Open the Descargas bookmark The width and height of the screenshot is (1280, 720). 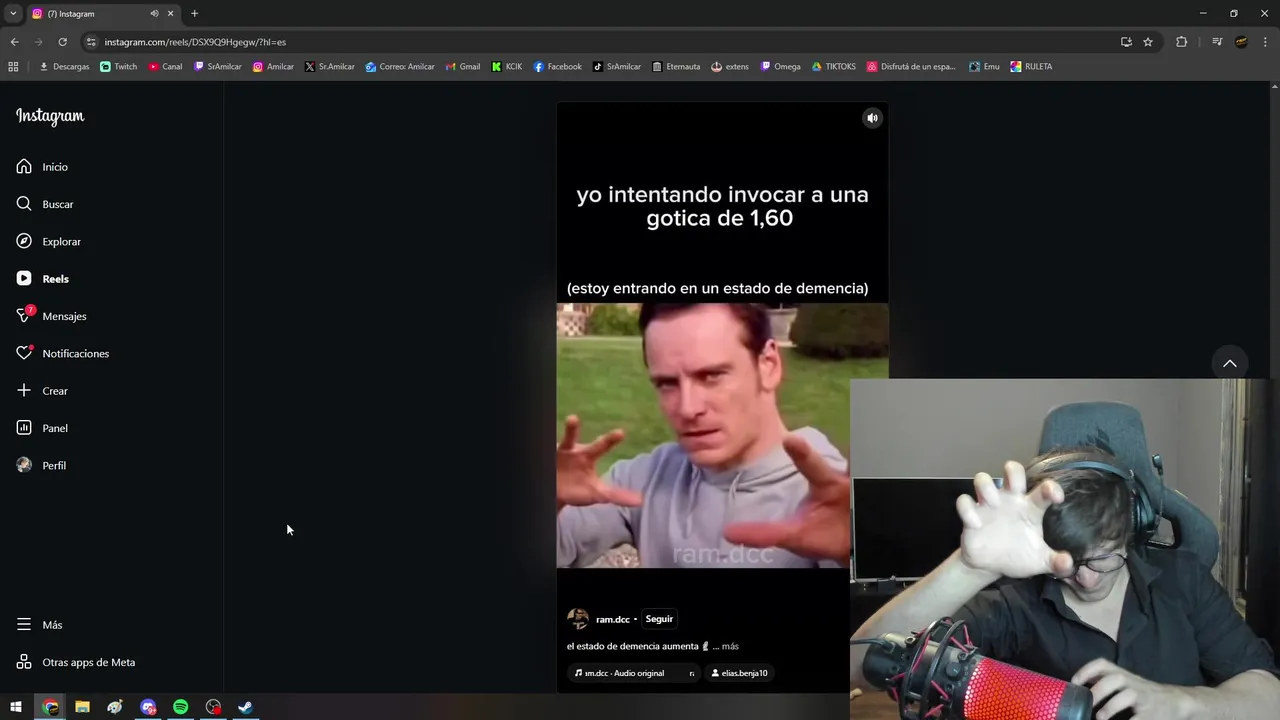pos(64,67)
